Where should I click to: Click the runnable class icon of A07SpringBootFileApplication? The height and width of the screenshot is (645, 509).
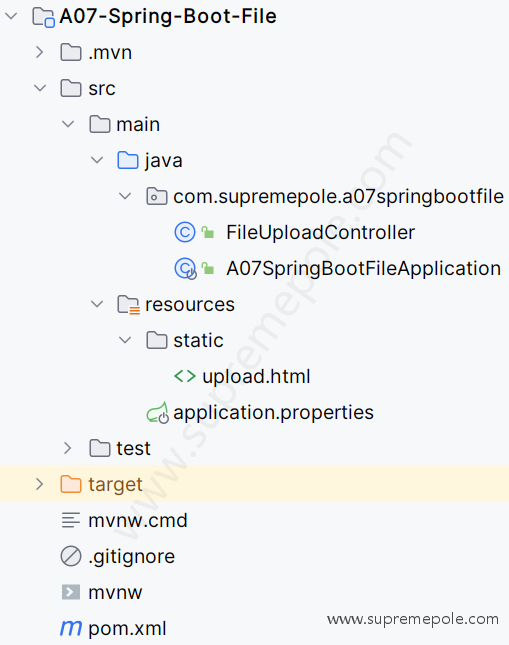pos(185,269)
